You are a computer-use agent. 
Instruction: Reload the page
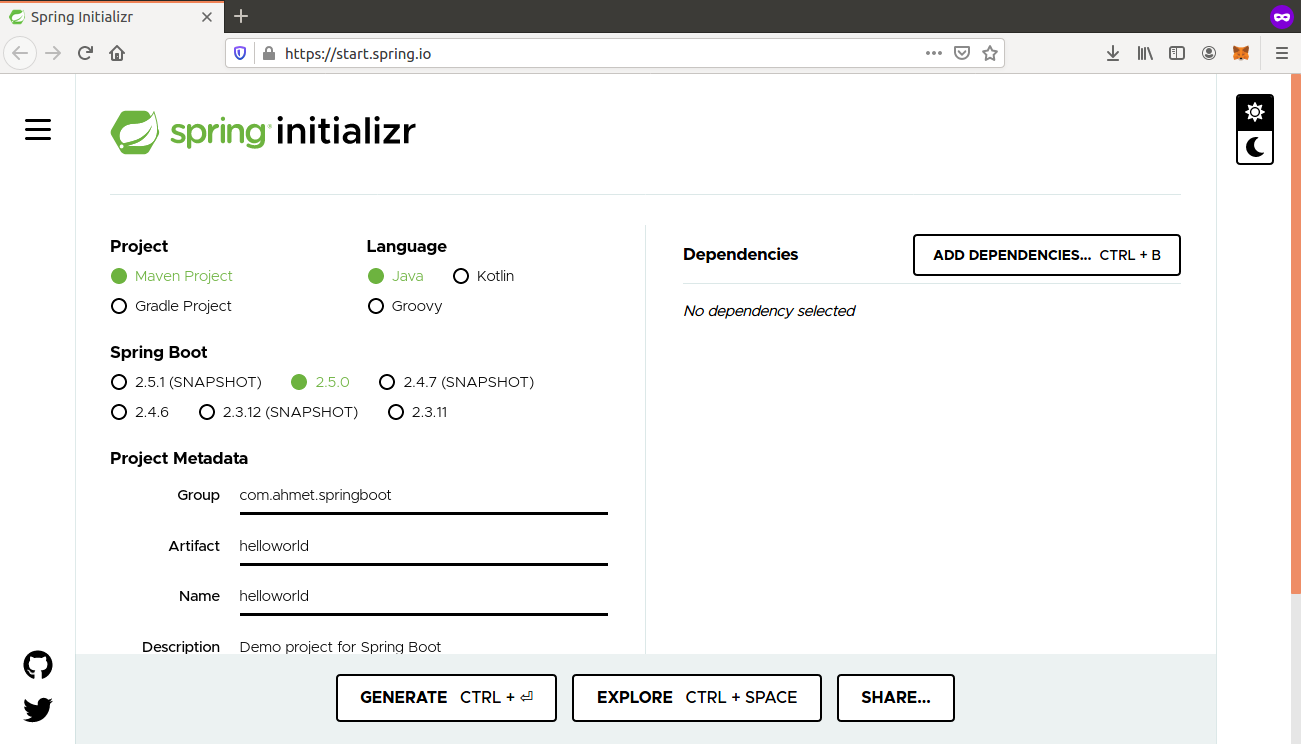[x=85, y=53]
